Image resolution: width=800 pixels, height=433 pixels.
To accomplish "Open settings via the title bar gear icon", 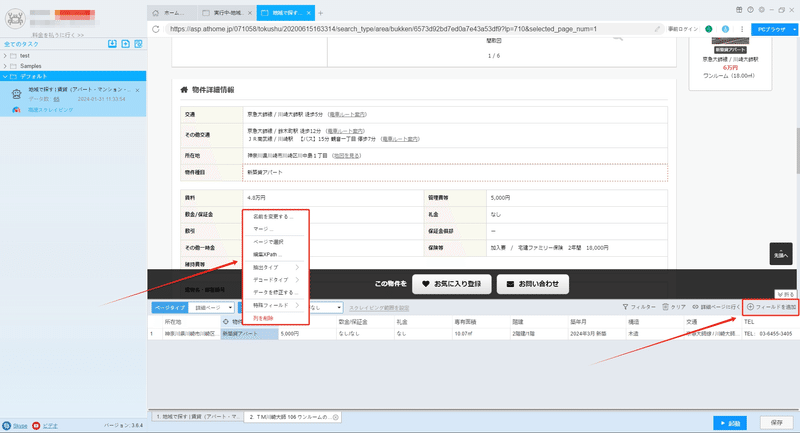I will coord(762,10).
